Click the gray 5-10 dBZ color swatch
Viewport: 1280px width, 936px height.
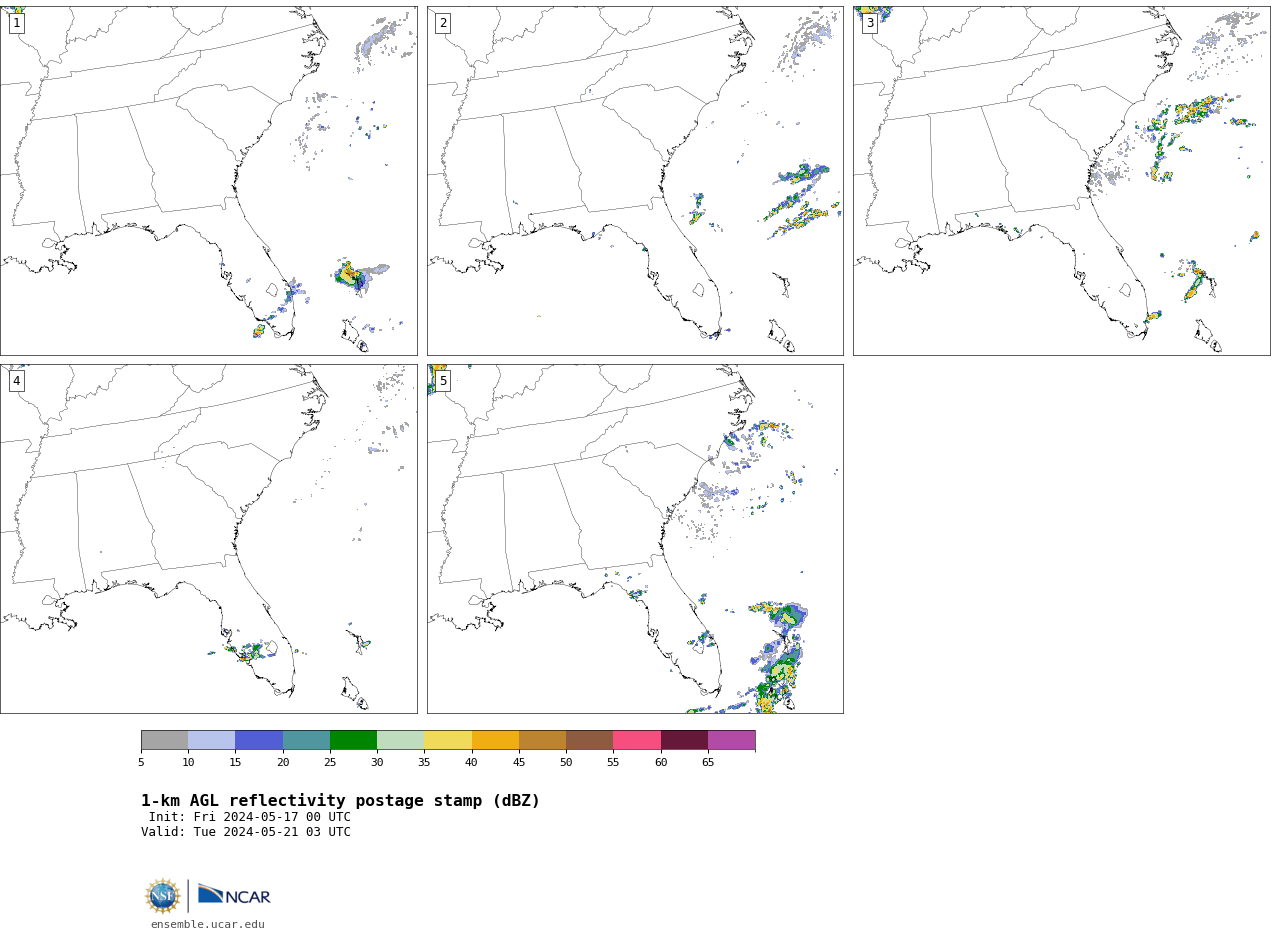[x=164, y=740]
